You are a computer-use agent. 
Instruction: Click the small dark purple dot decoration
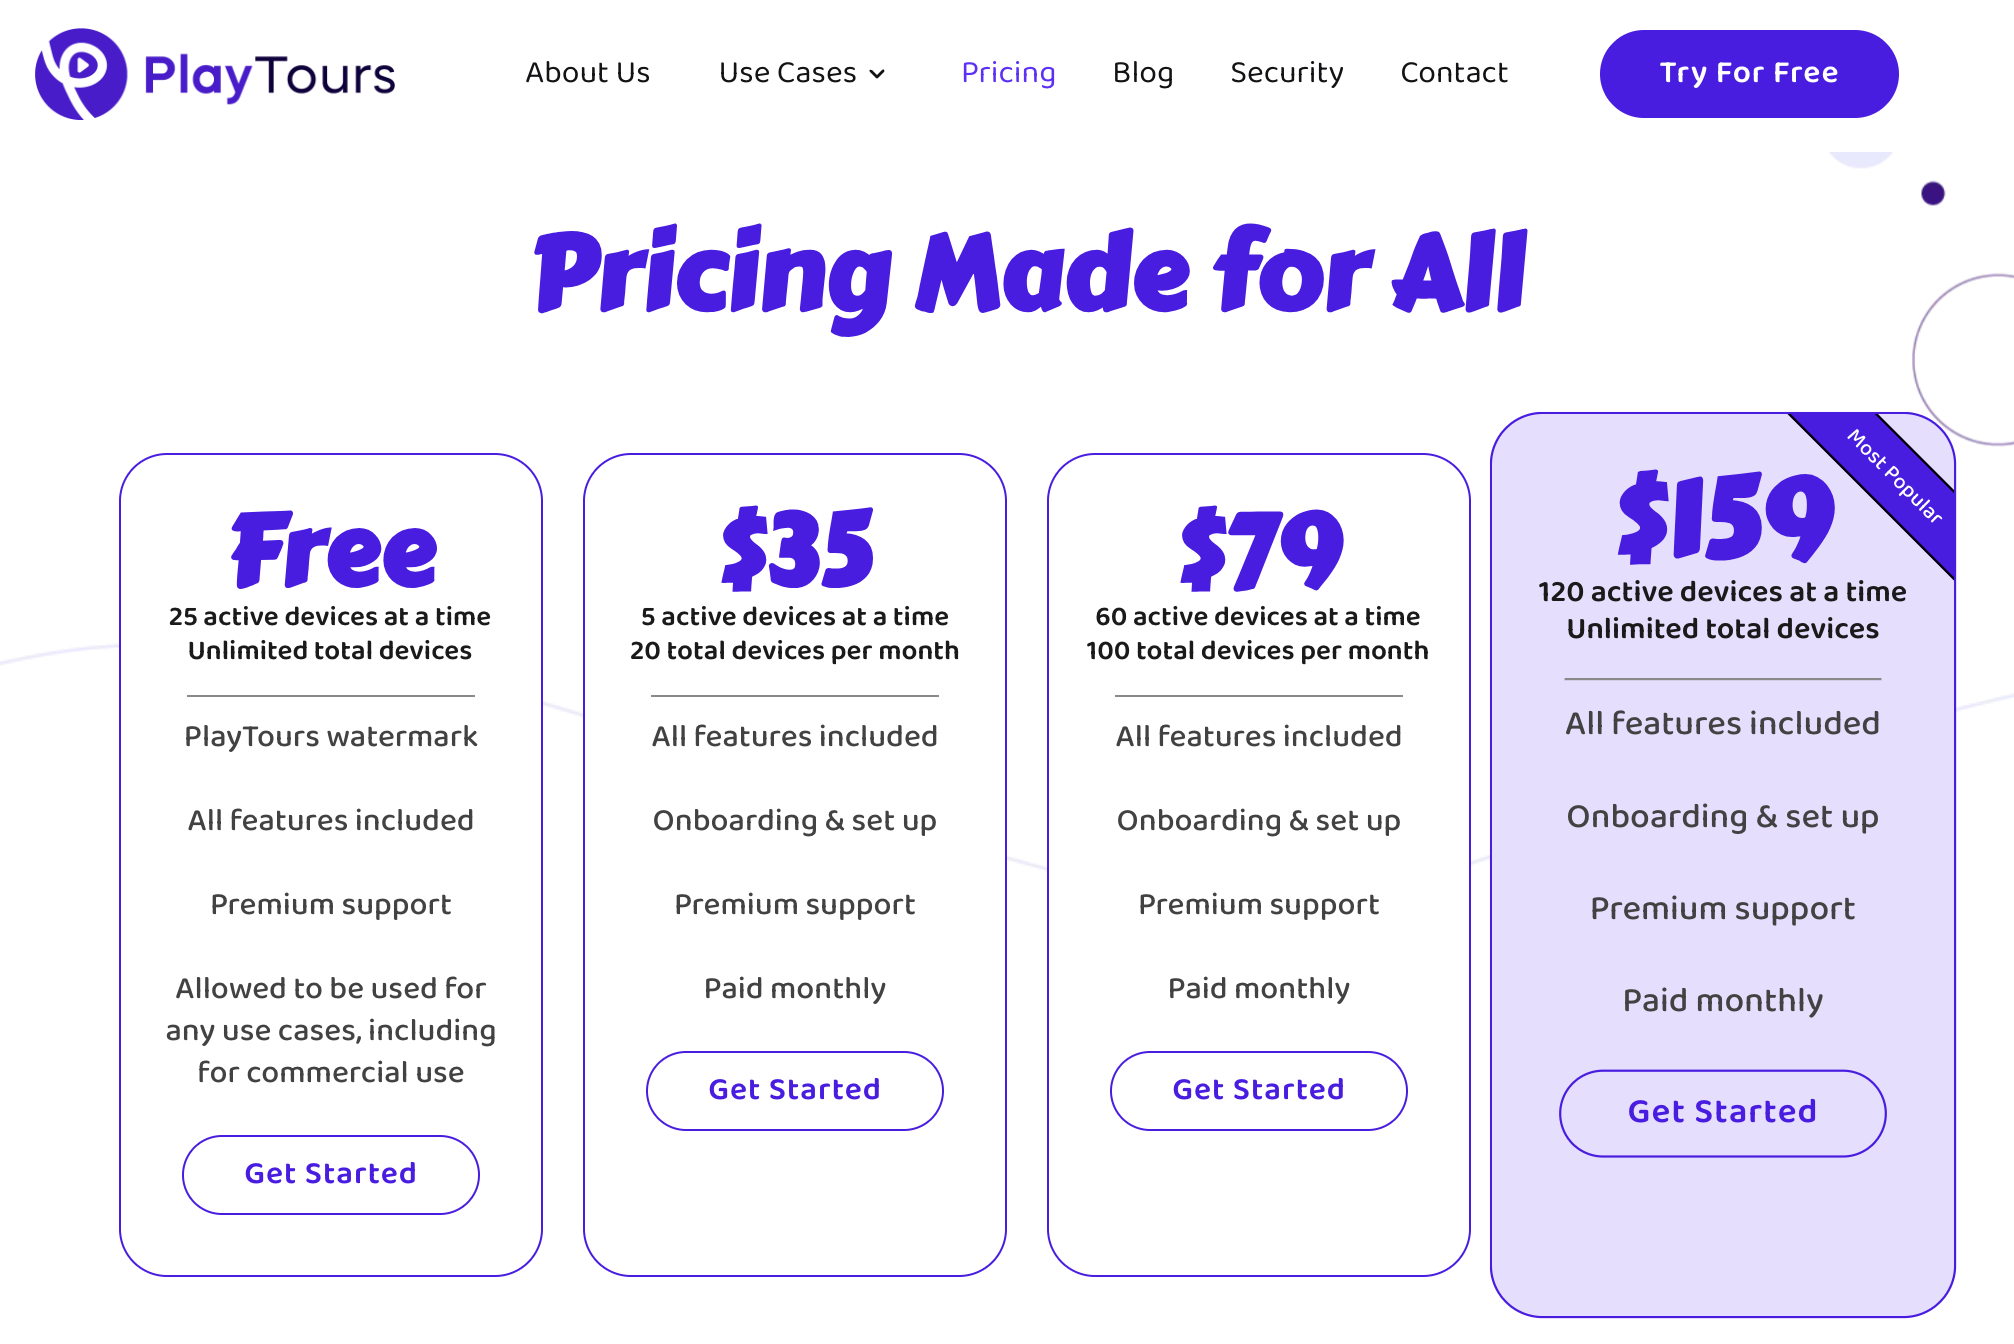(x=1933, y=193)
